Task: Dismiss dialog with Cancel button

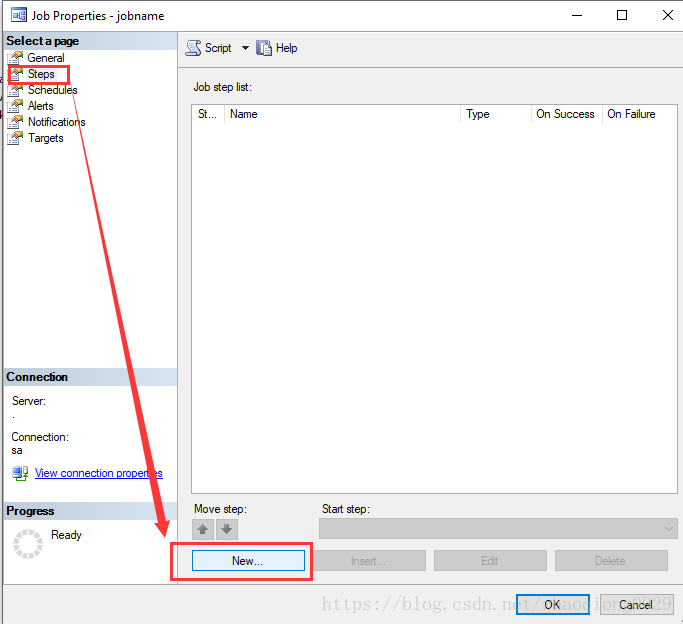Action: coord(636,604)
